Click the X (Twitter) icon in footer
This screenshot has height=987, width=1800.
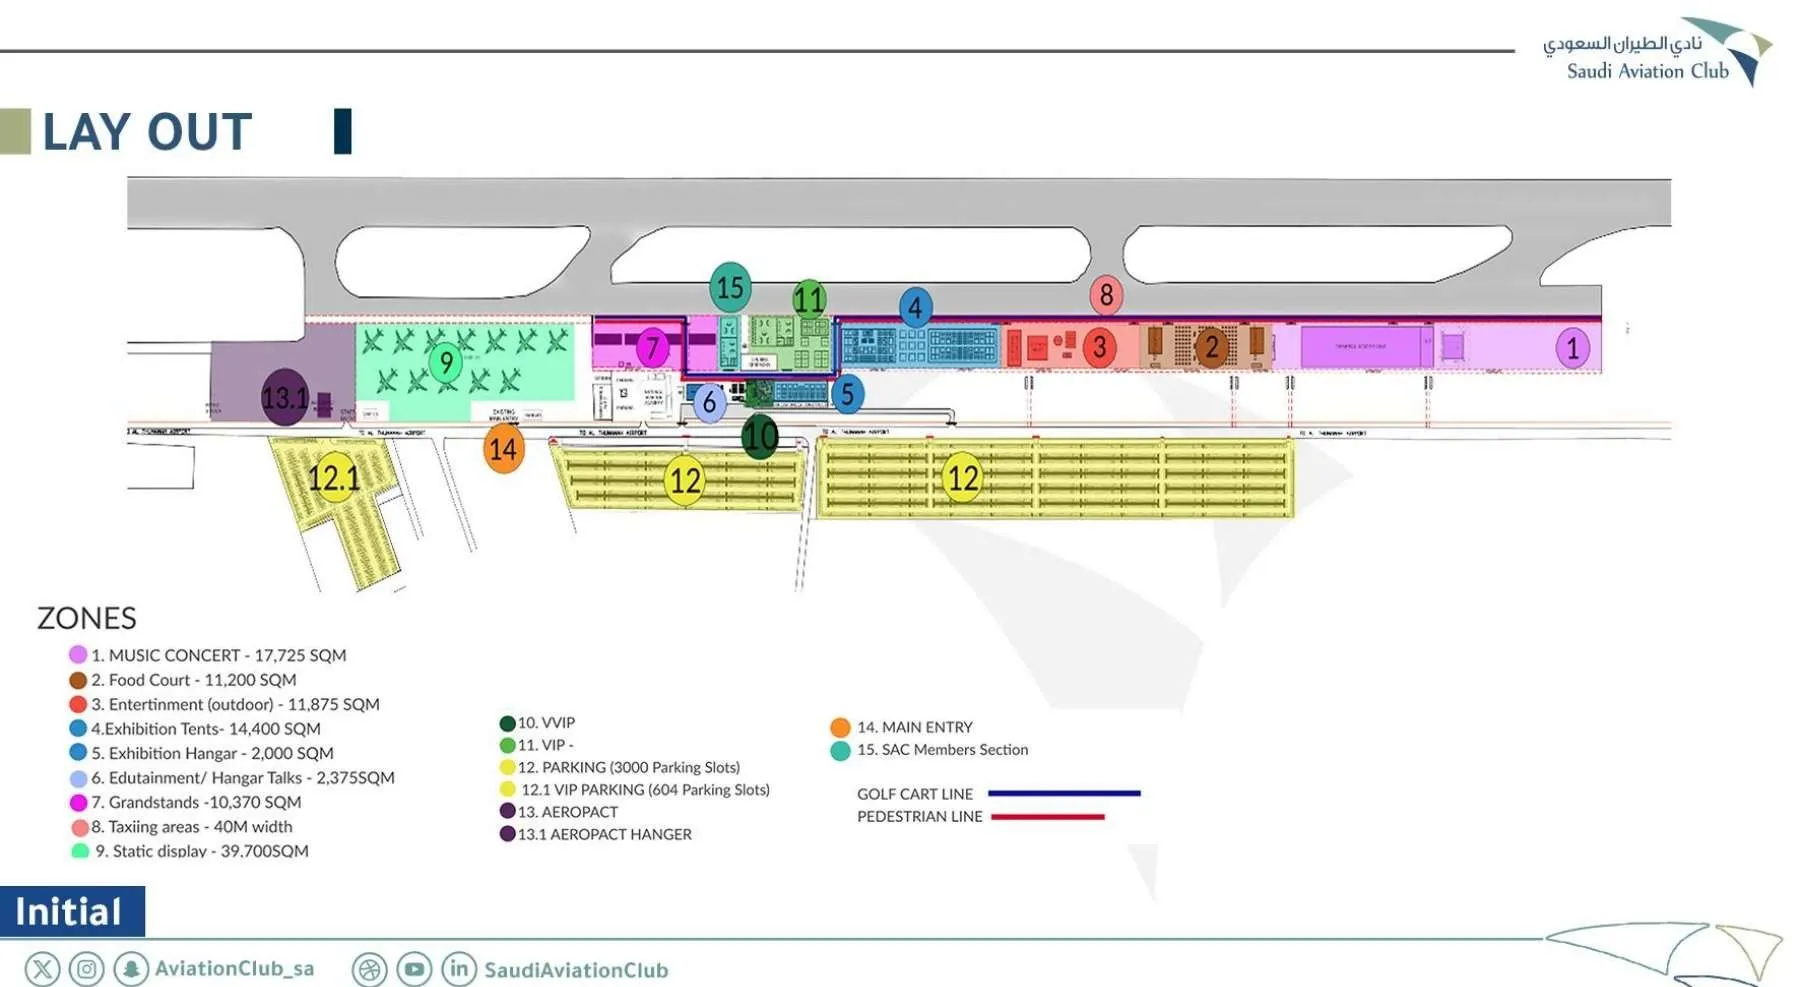[42, 969]
